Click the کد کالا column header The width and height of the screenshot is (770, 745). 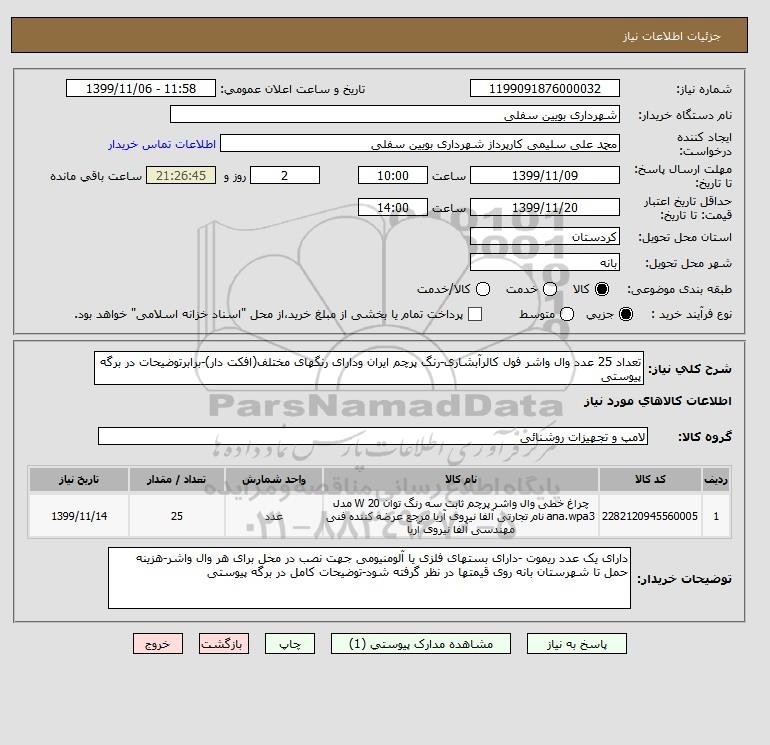650,479
